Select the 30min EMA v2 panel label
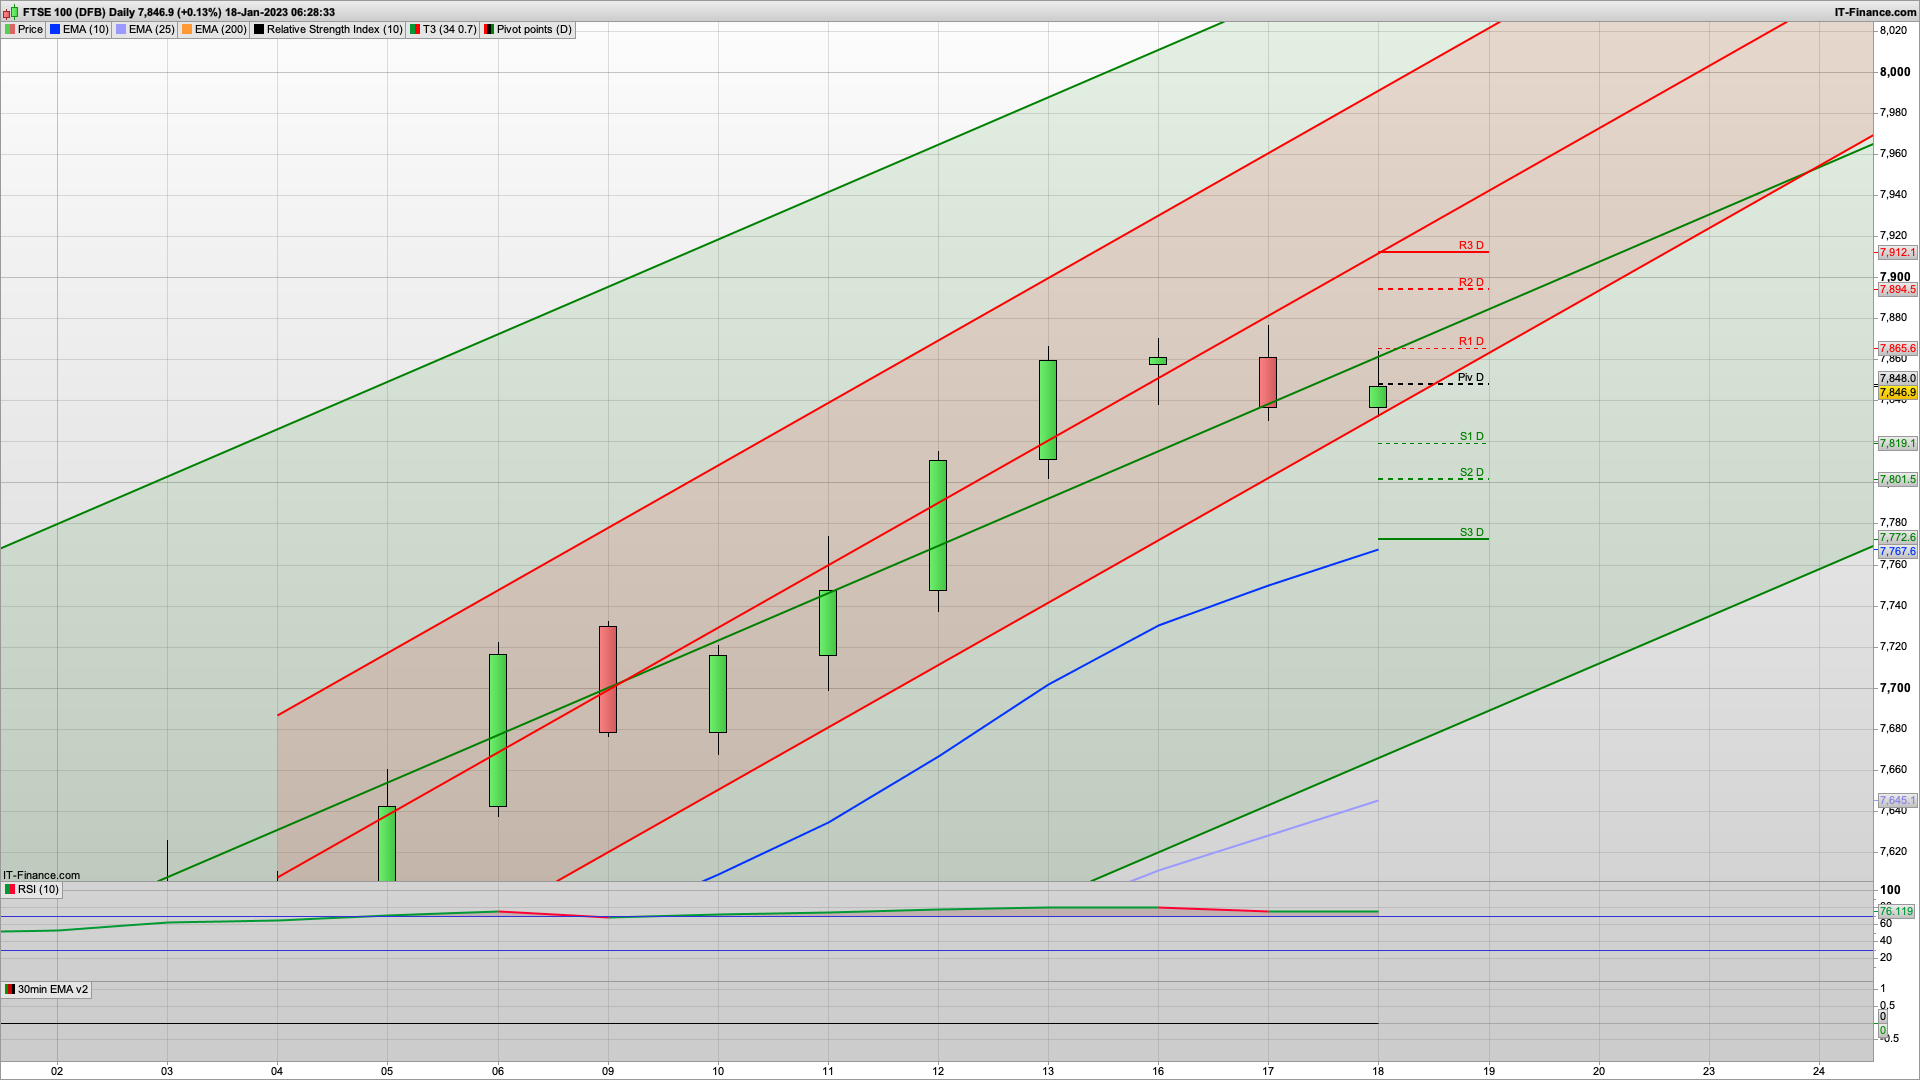 click(52, 990)
